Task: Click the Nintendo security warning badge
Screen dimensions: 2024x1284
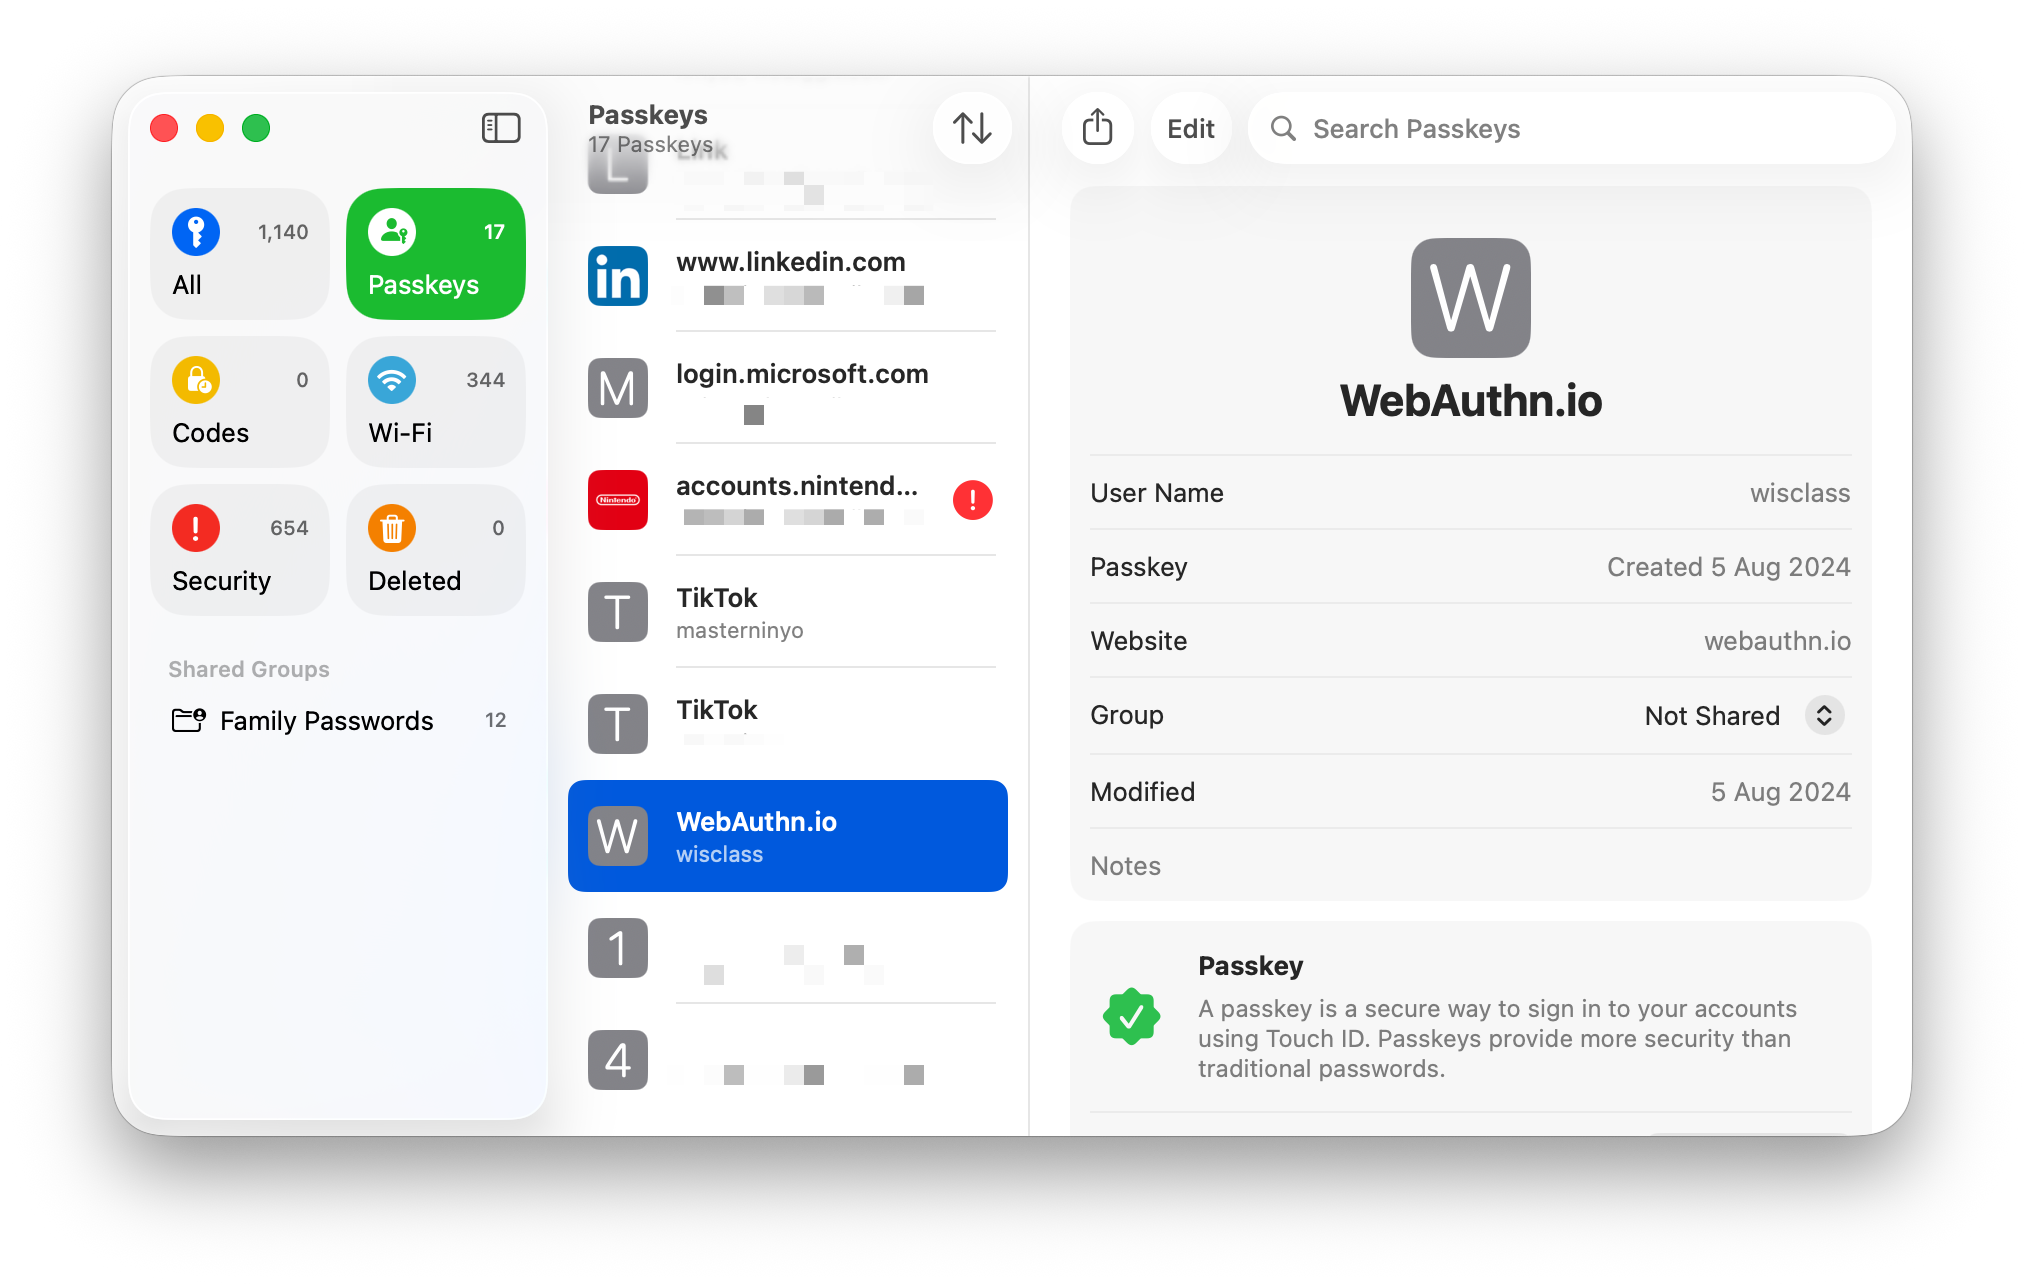Action: tap(973, 500)
